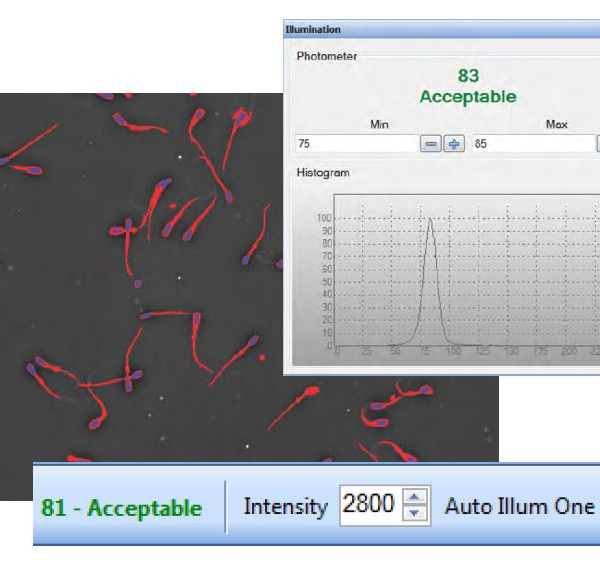Click the histogram peak on the curve

pyautogui.click(x=430, y=220)
